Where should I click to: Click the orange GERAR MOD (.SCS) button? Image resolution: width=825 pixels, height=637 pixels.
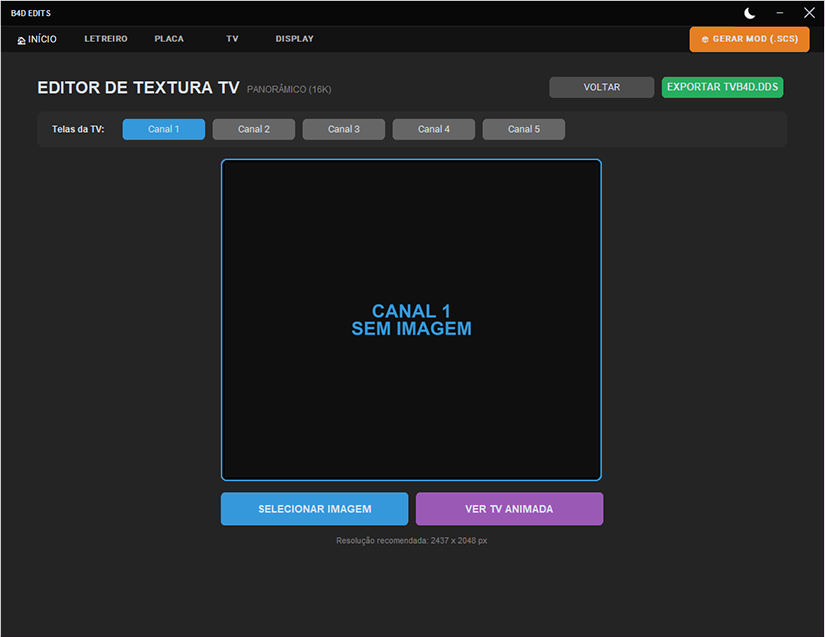pos(749,39)
